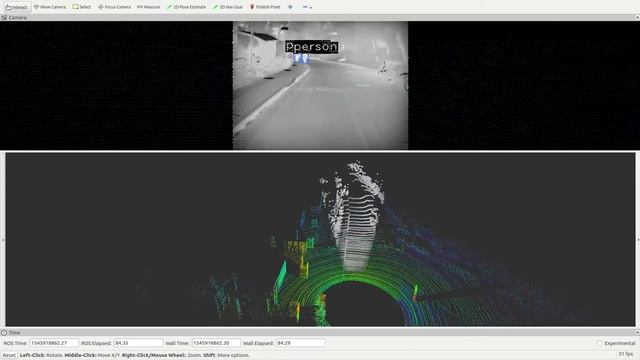The width and height of the screenshot is (640, 360).
Task: Pick the Measure tool
Action: tap(149, 7)
